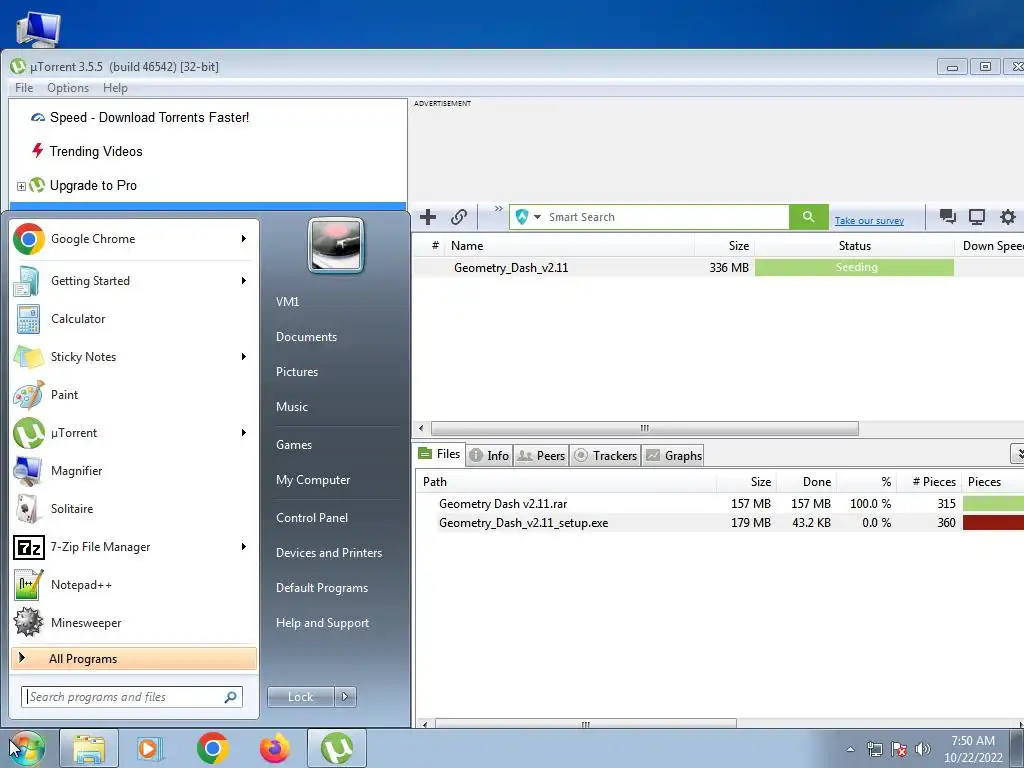The image size is (1024, 768).
Task: Open uTorrent preferences gear icon
Action: coord(1008,217)
